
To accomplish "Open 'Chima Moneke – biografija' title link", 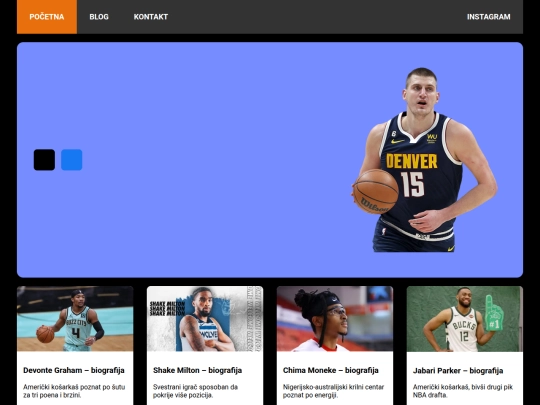I will pos(331,371).
